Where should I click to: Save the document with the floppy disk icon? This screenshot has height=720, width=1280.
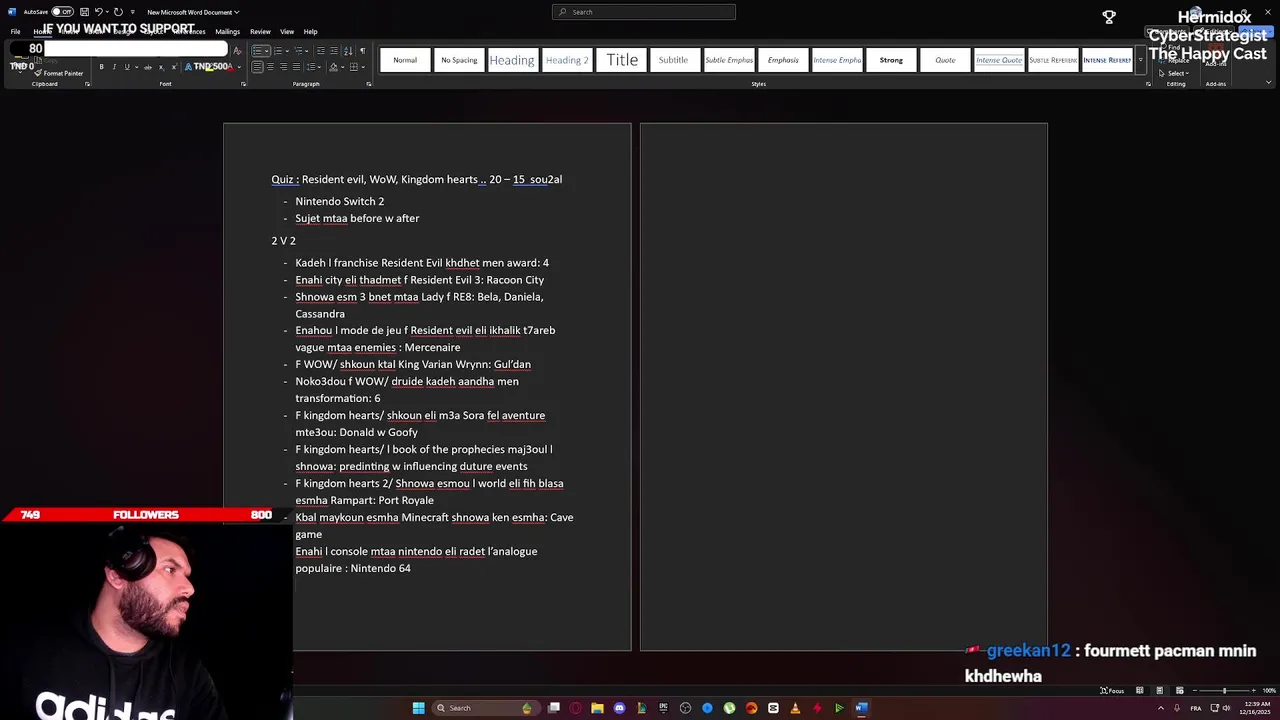83,12
